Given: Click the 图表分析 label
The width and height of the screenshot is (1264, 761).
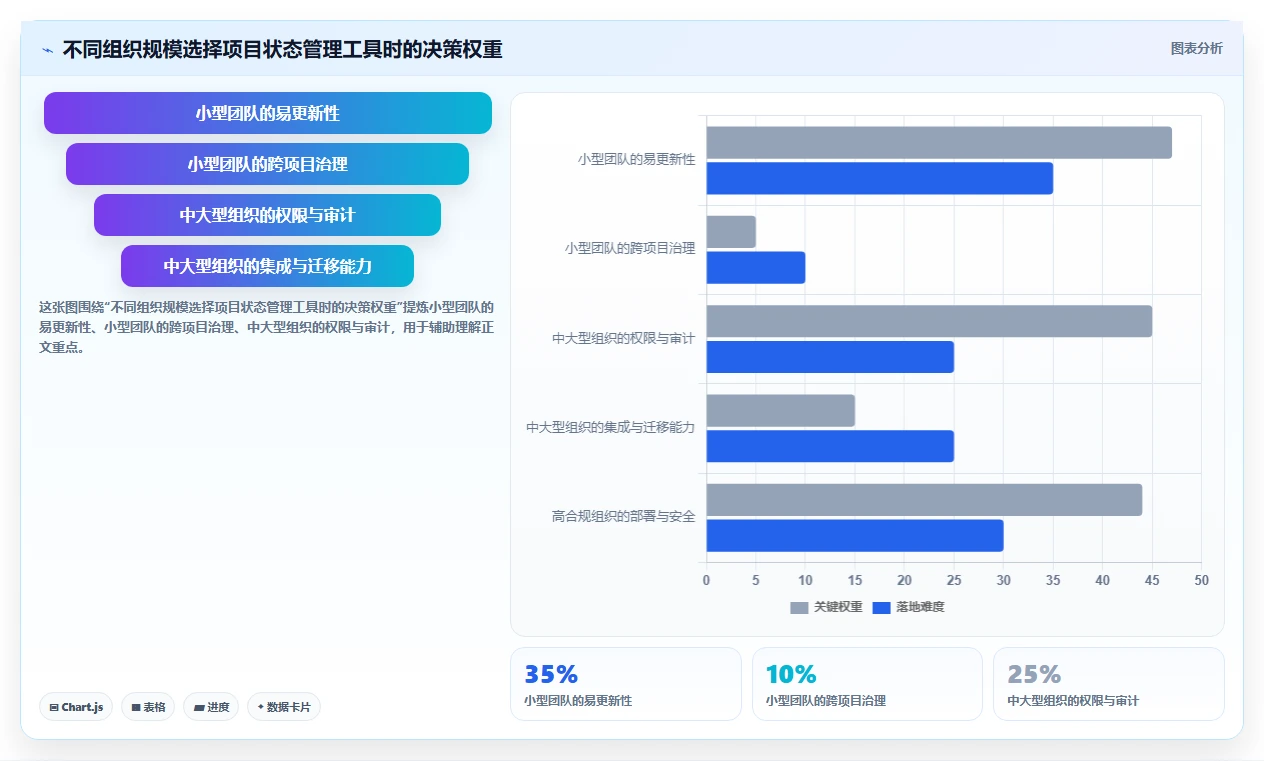Looking at the screenshot, I should coord(1196,48).
